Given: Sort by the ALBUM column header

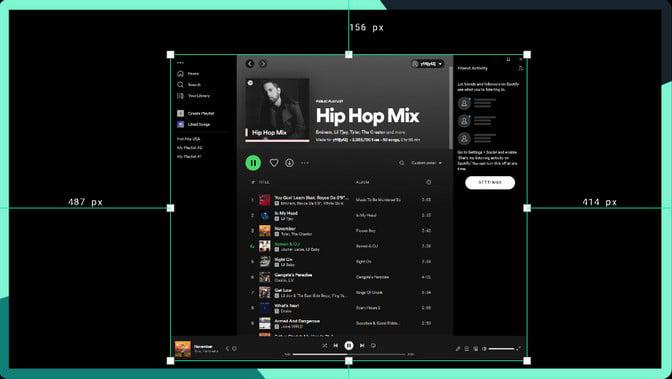Looking at the screenshot, I should pyautogui.click(x=362, y=183).
